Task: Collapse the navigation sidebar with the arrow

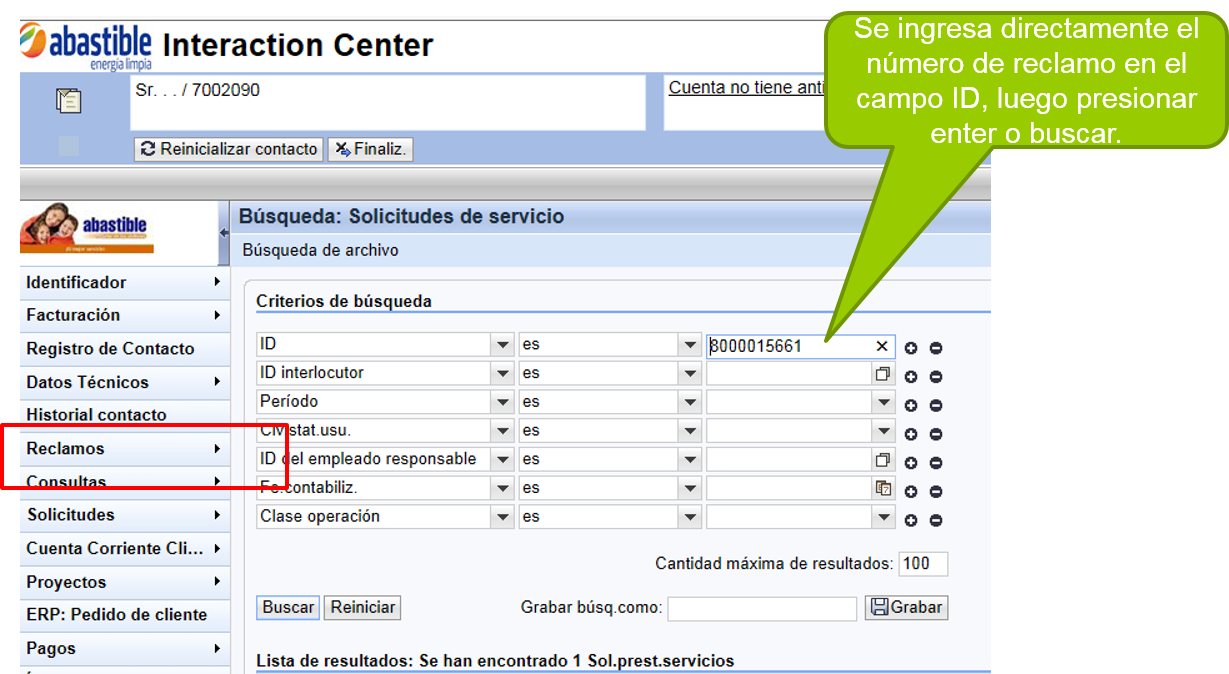Action: pyautogui.click(x=224, y=232)
